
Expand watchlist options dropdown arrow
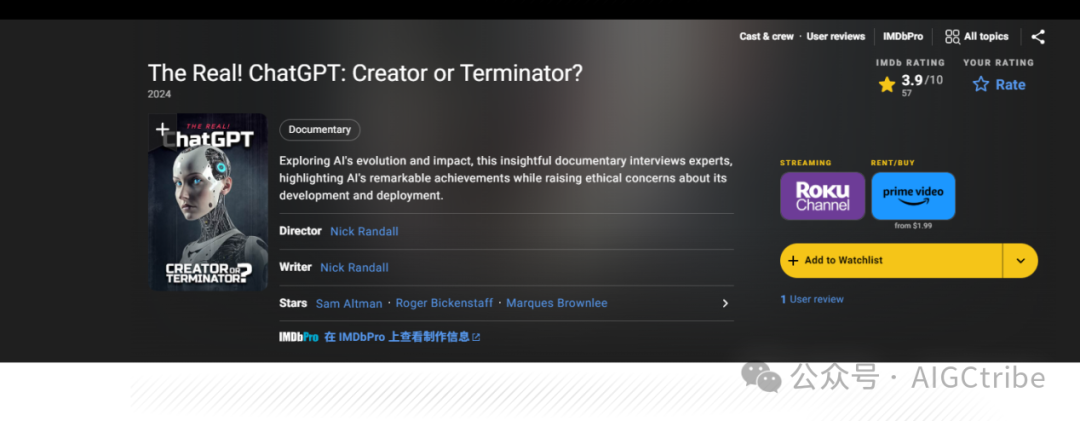(1020, 260)
